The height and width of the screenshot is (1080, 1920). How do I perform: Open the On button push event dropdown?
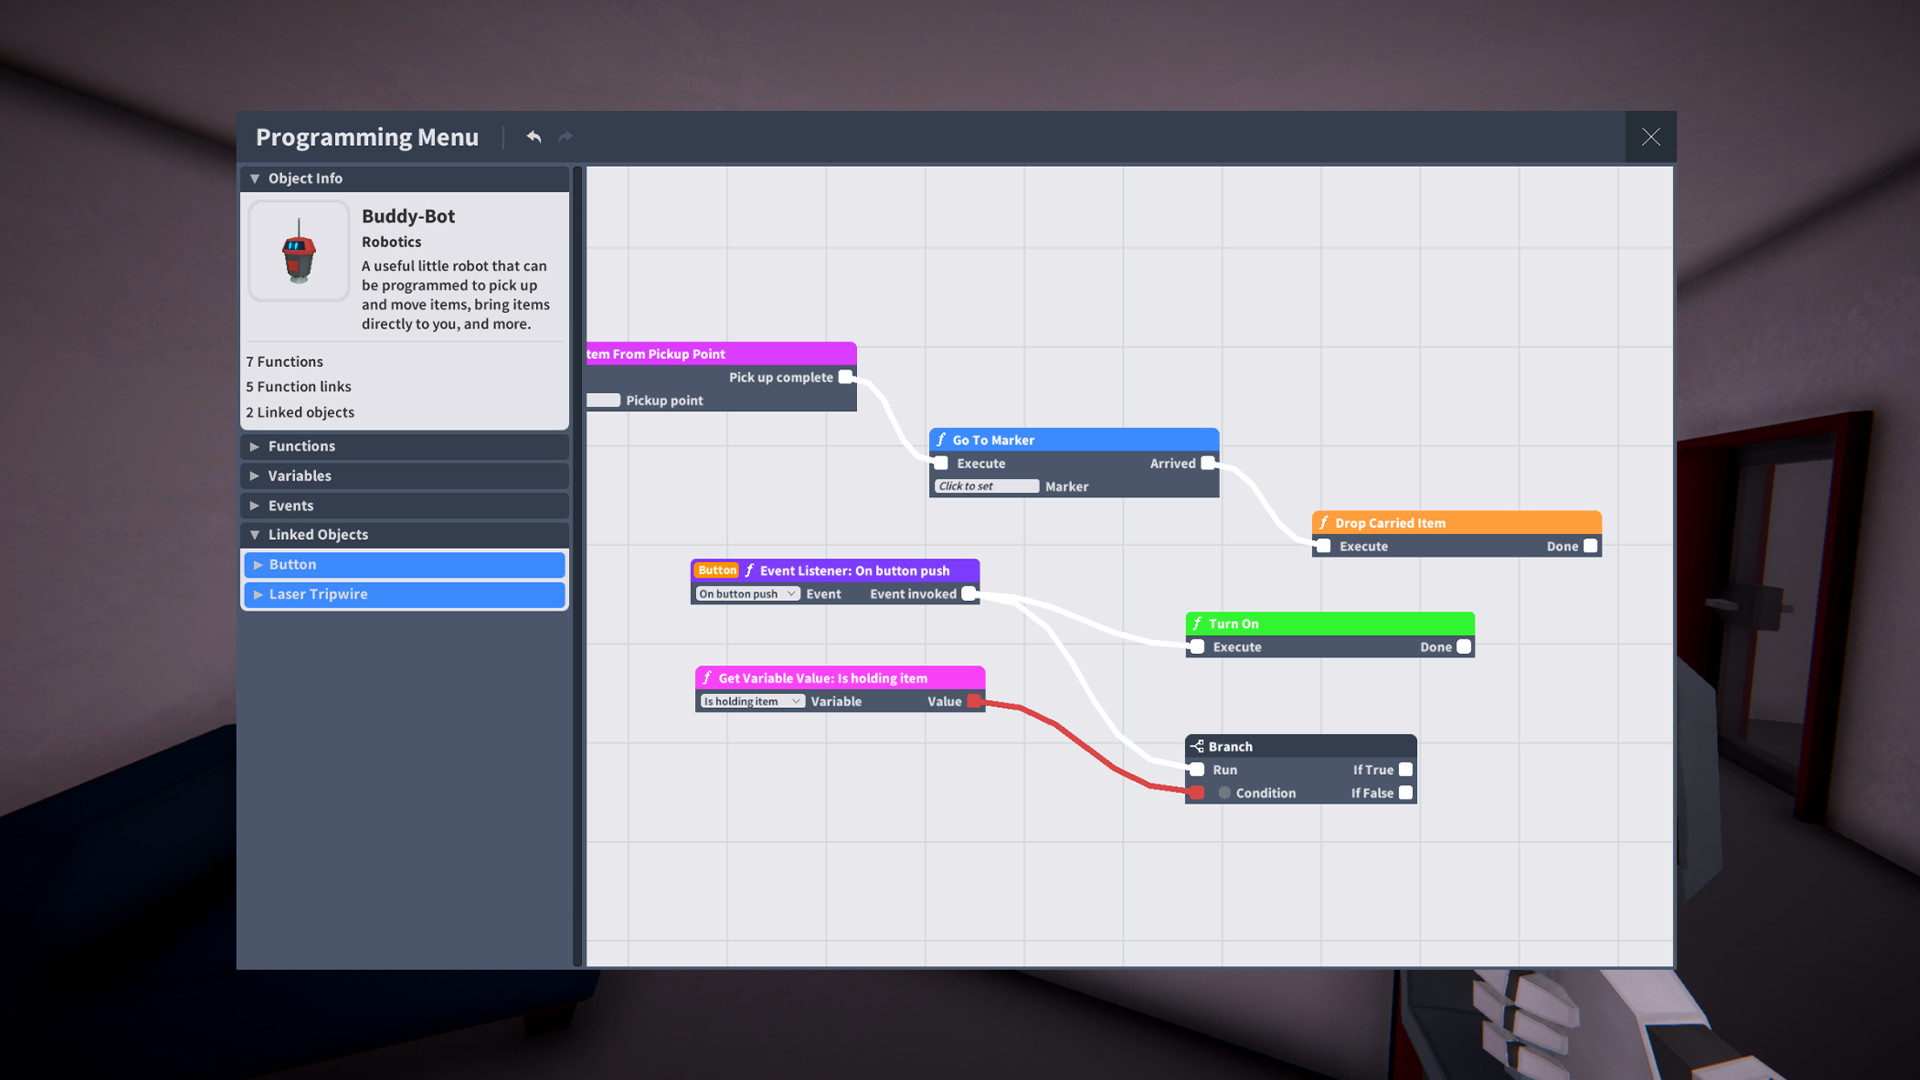pyautogui.click(x=748, y=594)
